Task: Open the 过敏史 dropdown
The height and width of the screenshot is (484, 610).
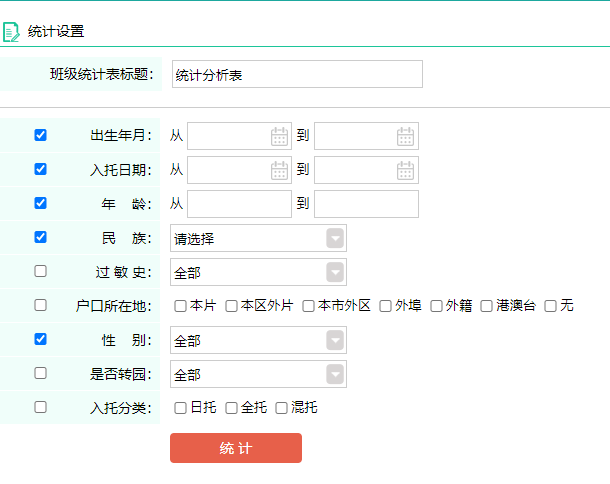Action: 258,272
